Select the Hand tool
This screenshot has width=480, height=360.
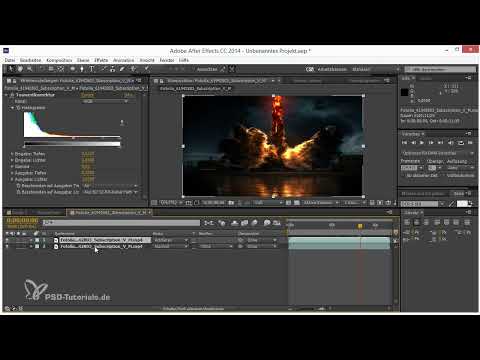click(x=20, y=69)
